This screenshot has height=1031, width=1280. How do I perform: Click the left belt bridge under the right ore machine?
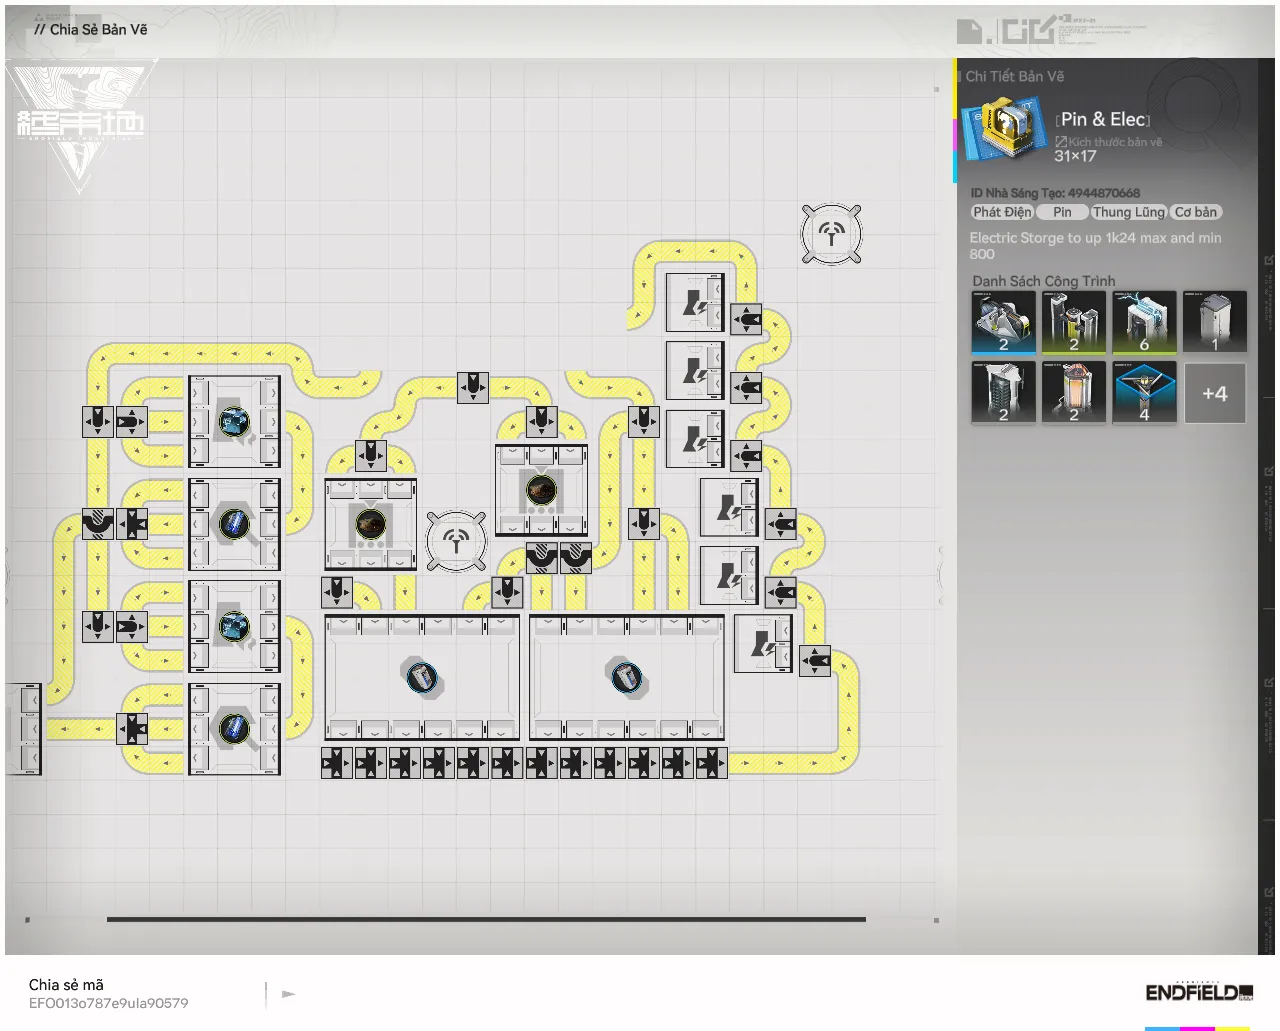[x=541, y=558]
